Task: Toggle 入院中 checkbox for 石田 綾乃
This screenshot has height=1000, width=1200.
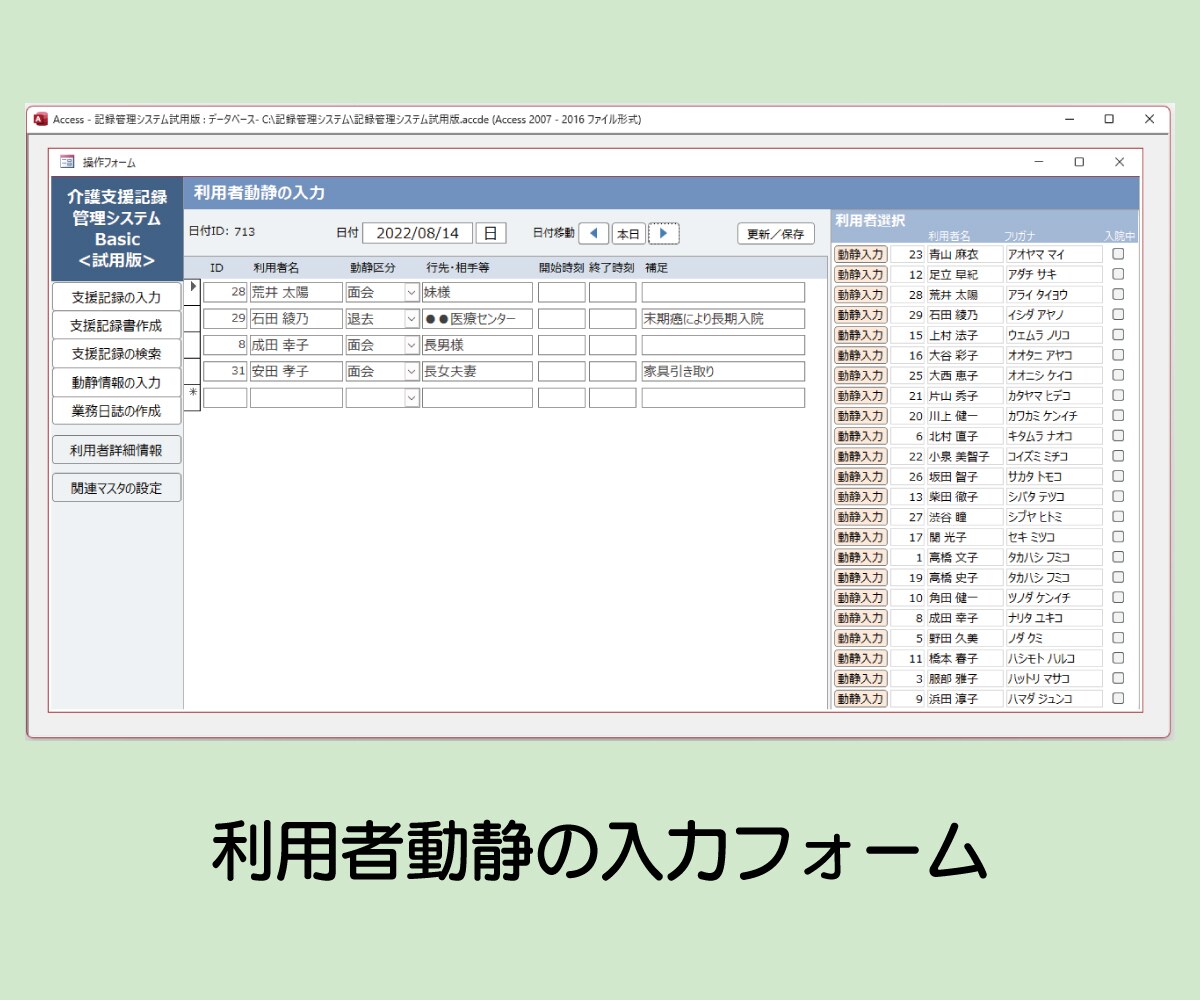Action: click(1118, 314)
